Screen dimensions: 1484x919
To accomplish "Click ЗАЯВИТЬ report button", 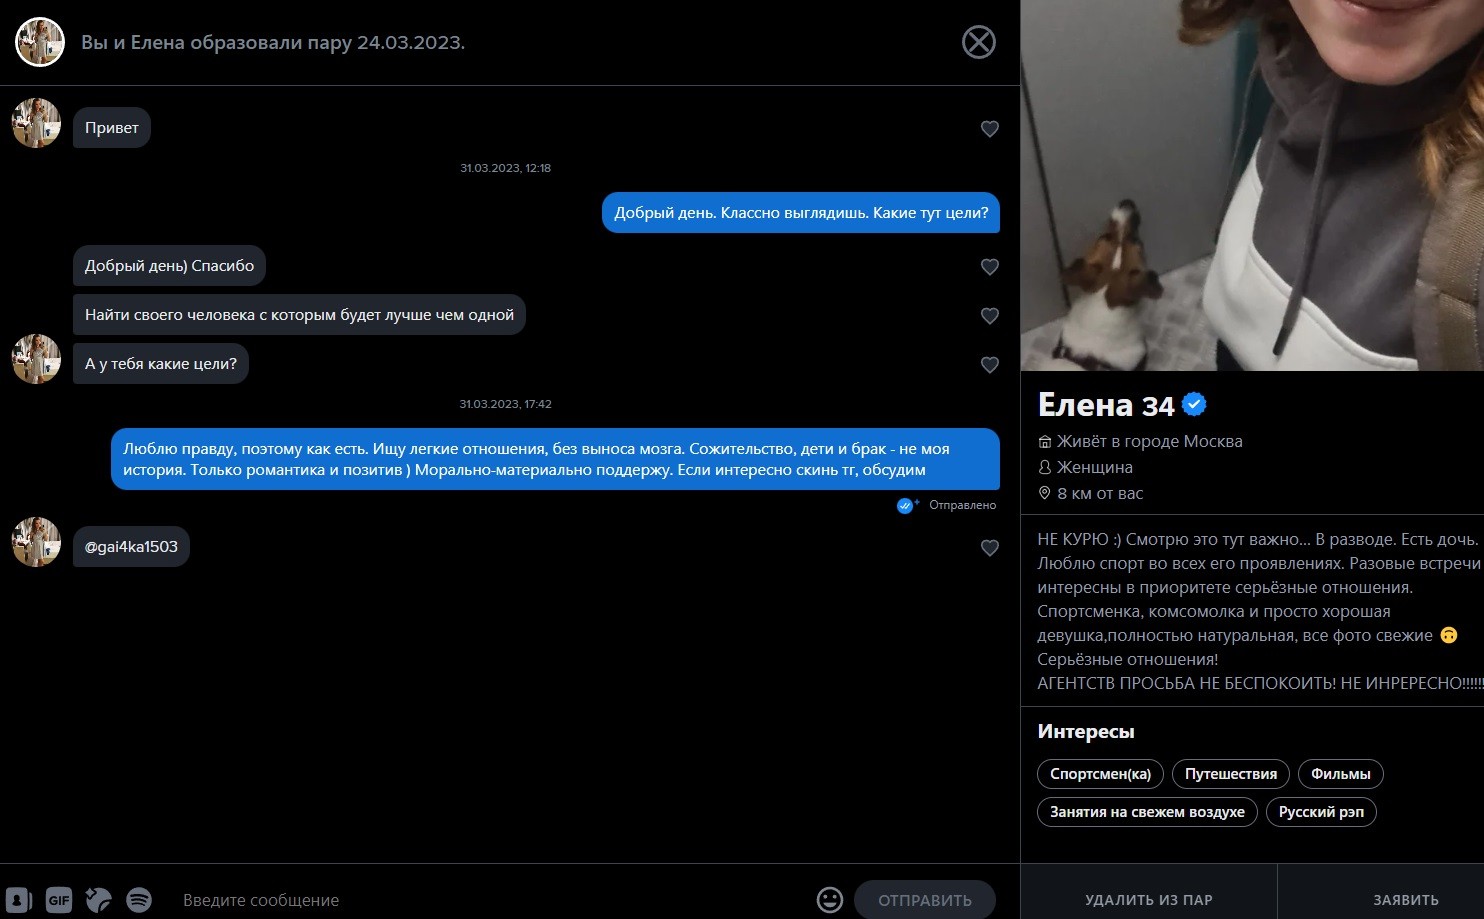I will pos(1381,892).
